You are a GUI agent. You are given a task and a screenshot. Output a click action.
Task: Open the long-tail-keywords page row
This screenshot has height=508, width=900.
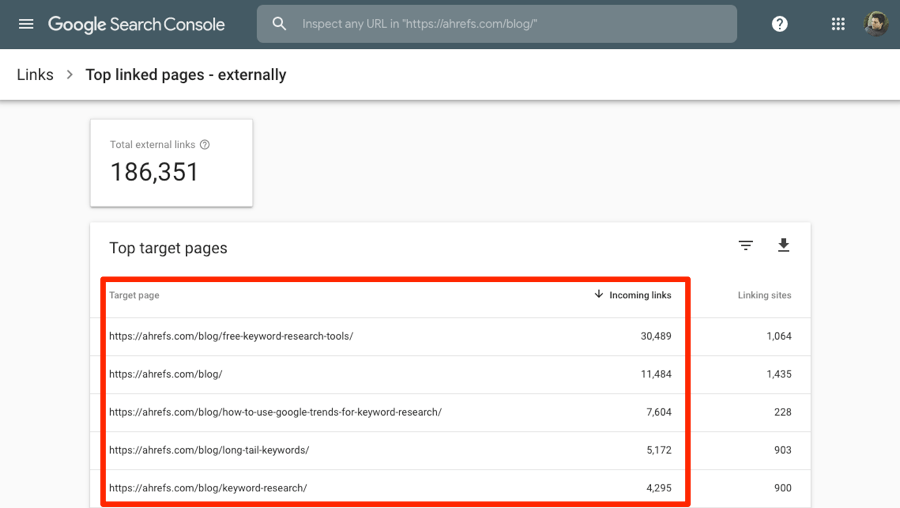pyautogui.click(x=209, y=450)
